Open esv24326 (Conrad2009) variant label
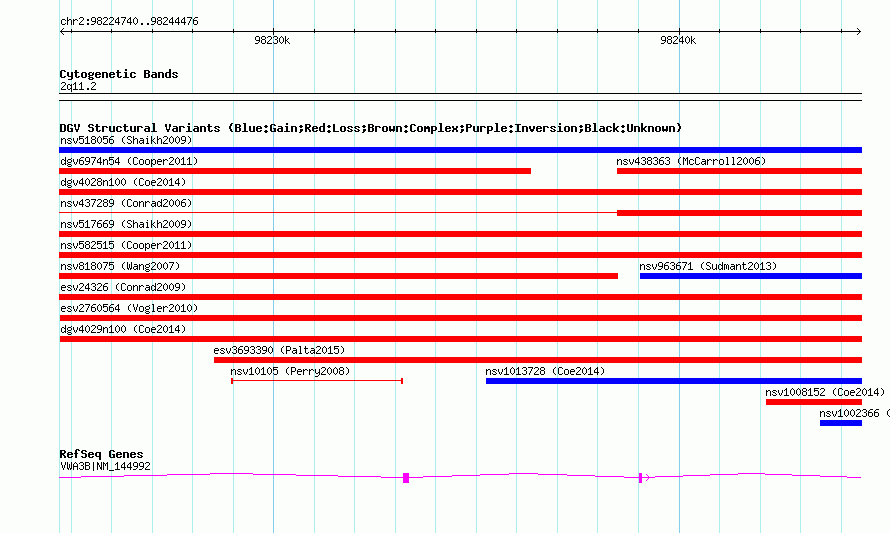This screenshot has width=890, height=533. click(123, 287)
